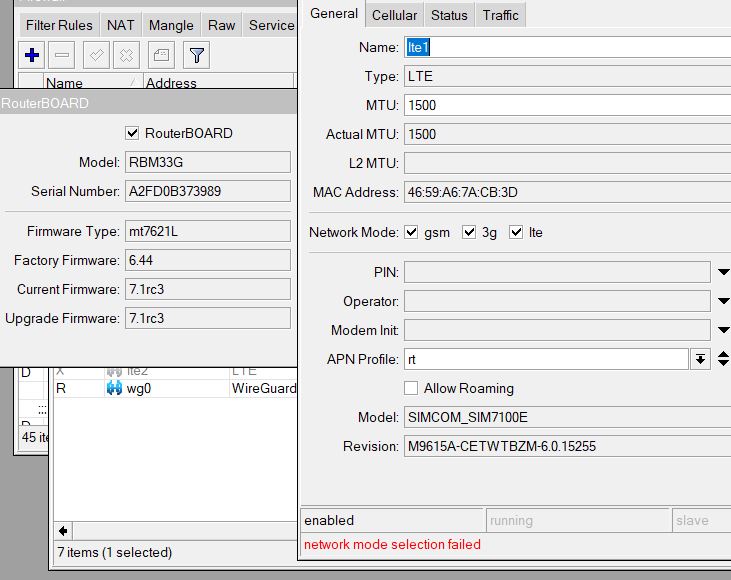The height and width of the screenshot is (580, 731).
Task: Click the WireGuard type cell of wg0
Action: 264,388
